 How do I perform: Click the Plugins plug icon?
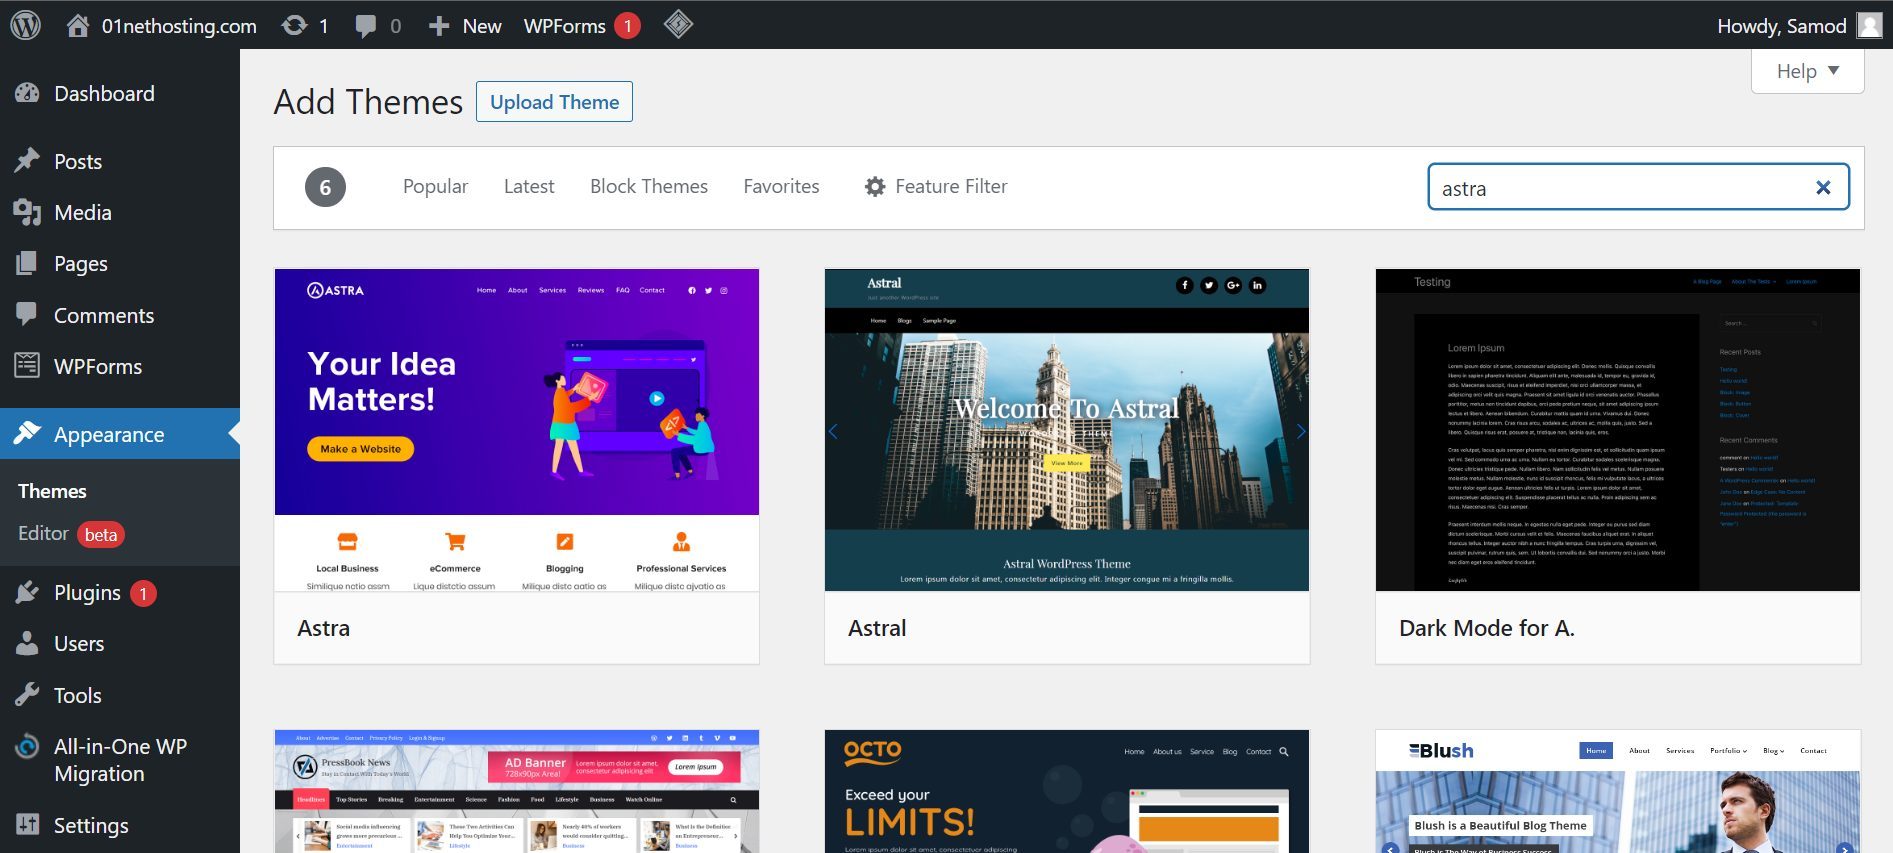(x=27, y=592)
